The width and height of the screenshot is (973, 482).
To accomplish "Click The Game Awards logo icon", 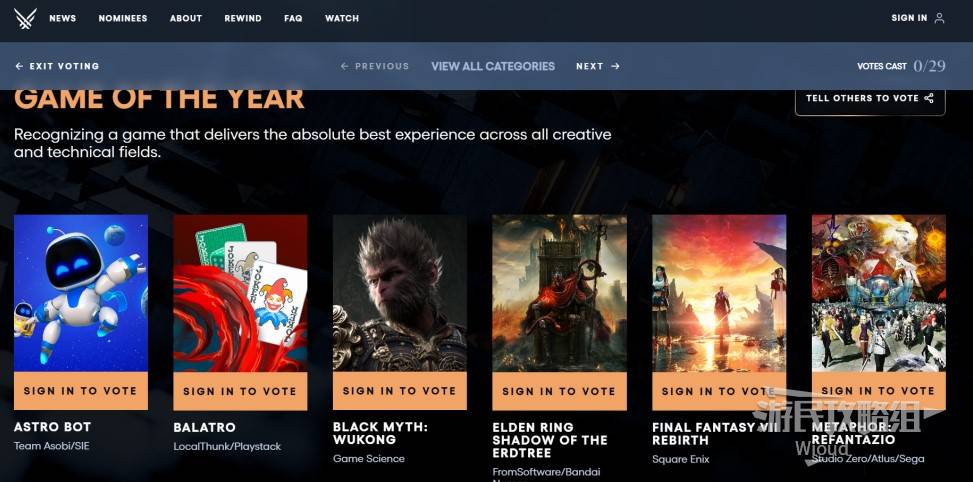I will pos(25,19).
